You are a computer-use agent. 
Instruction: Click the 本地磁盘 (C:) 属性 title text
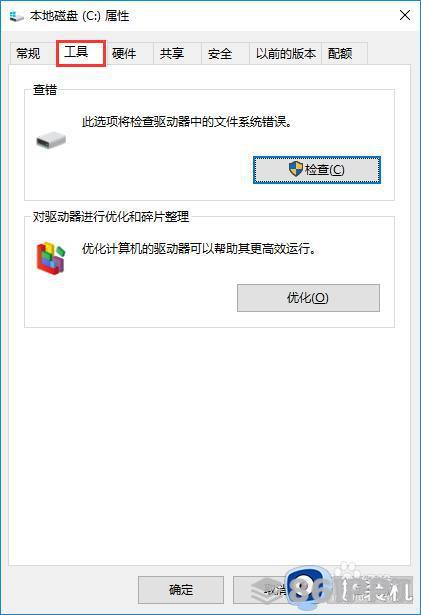click(80, 16)
